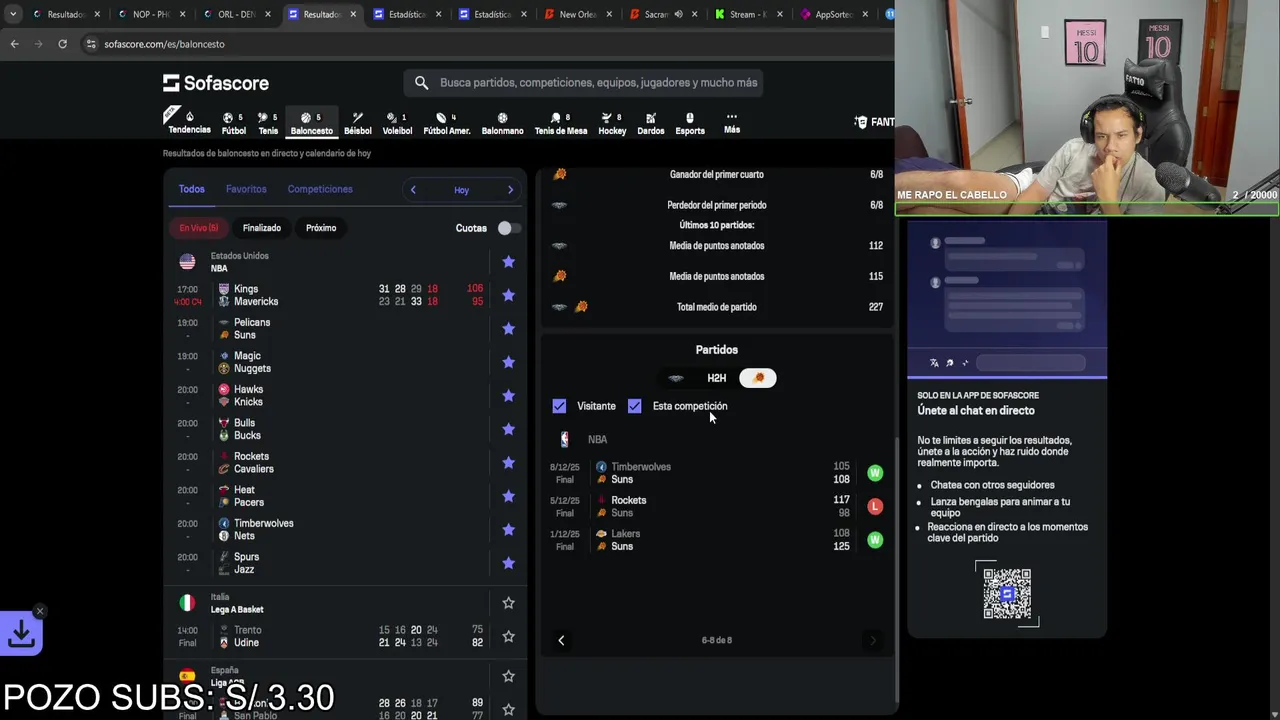1280x720 pixels.
Task: Open Rockets vs Suns 5/12/25 result
Action: pyautogui.click(x=717, y=506)
